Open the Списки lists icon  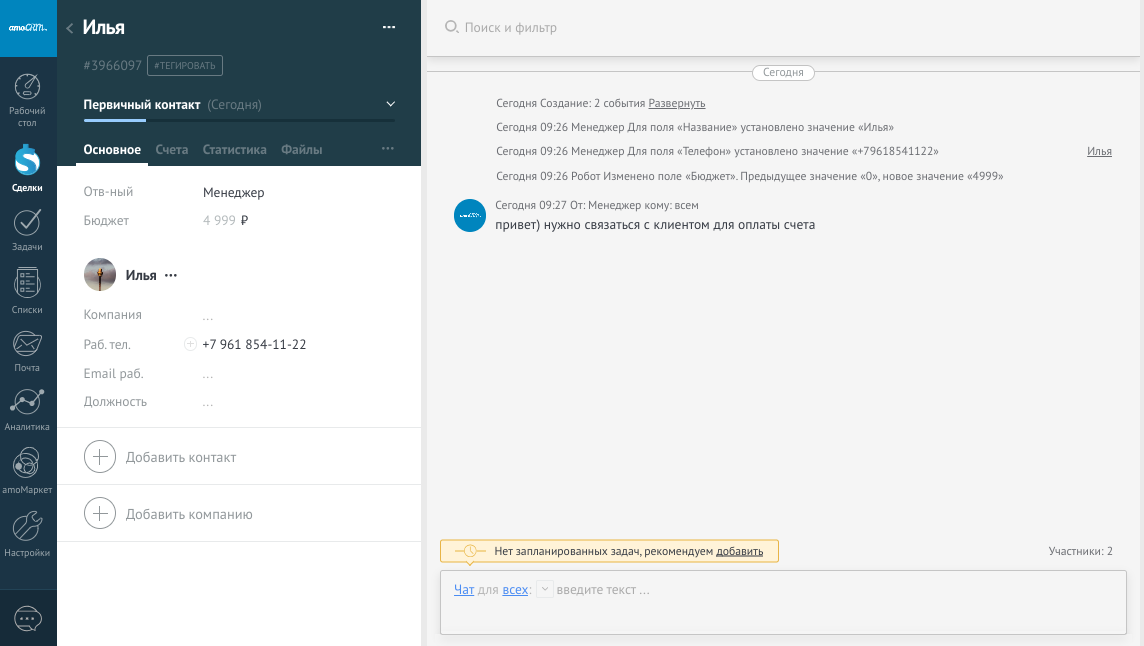click(28, 285)
